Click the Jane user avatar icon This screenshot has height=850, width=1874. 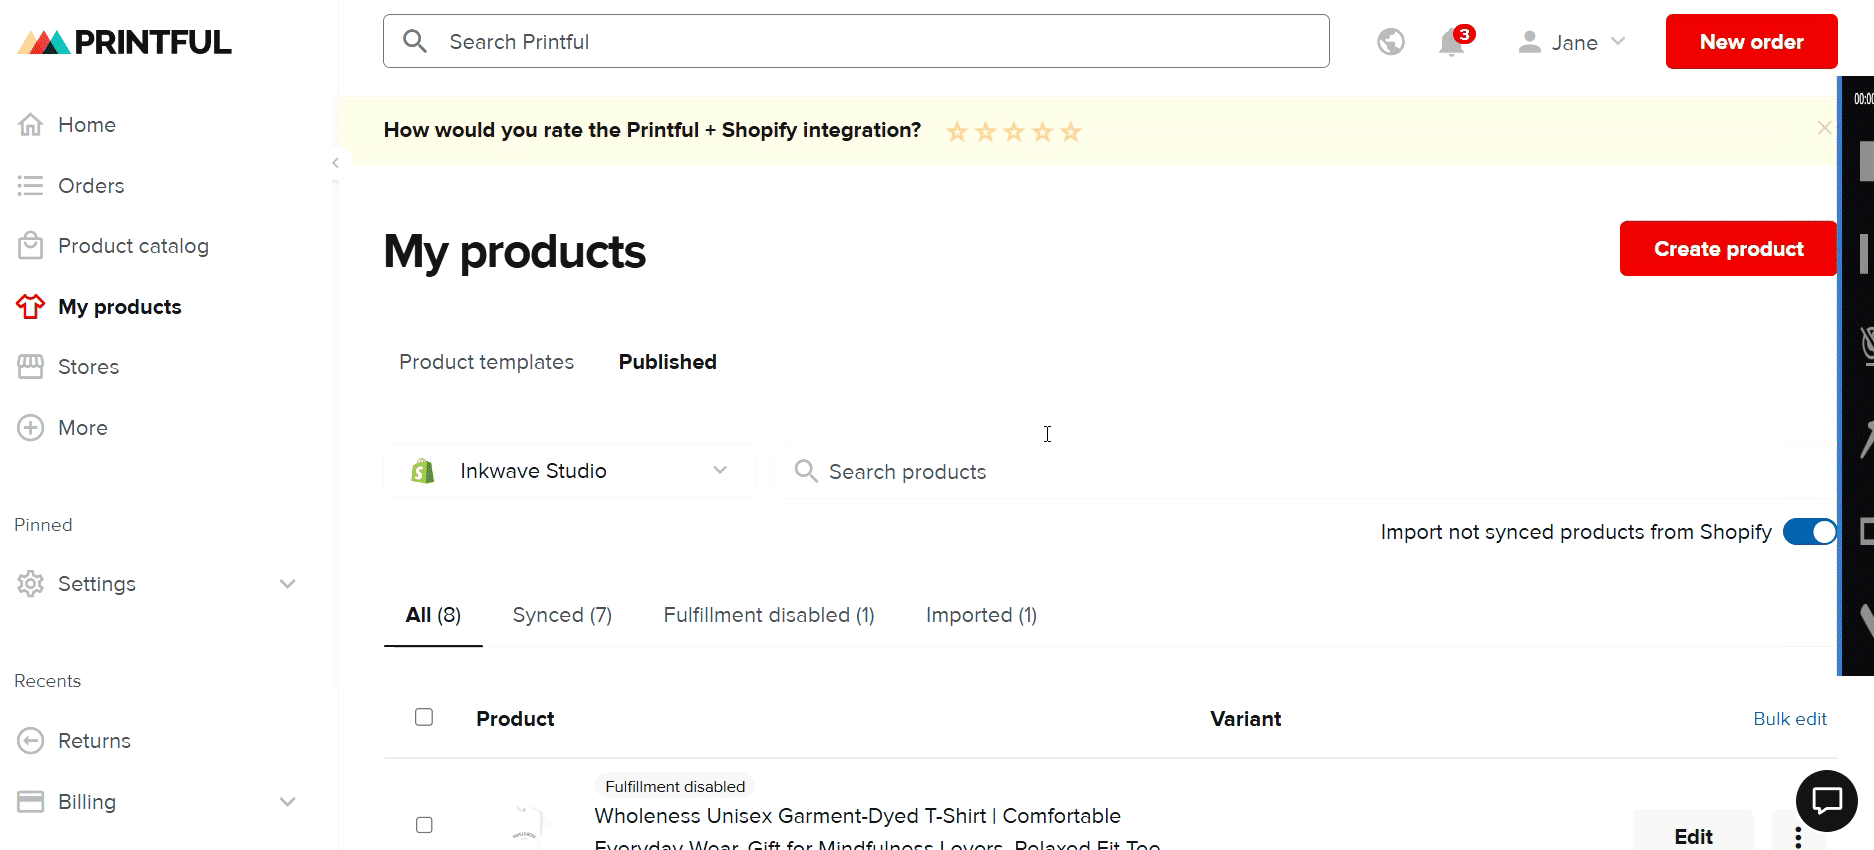[x=1529, y=42]
